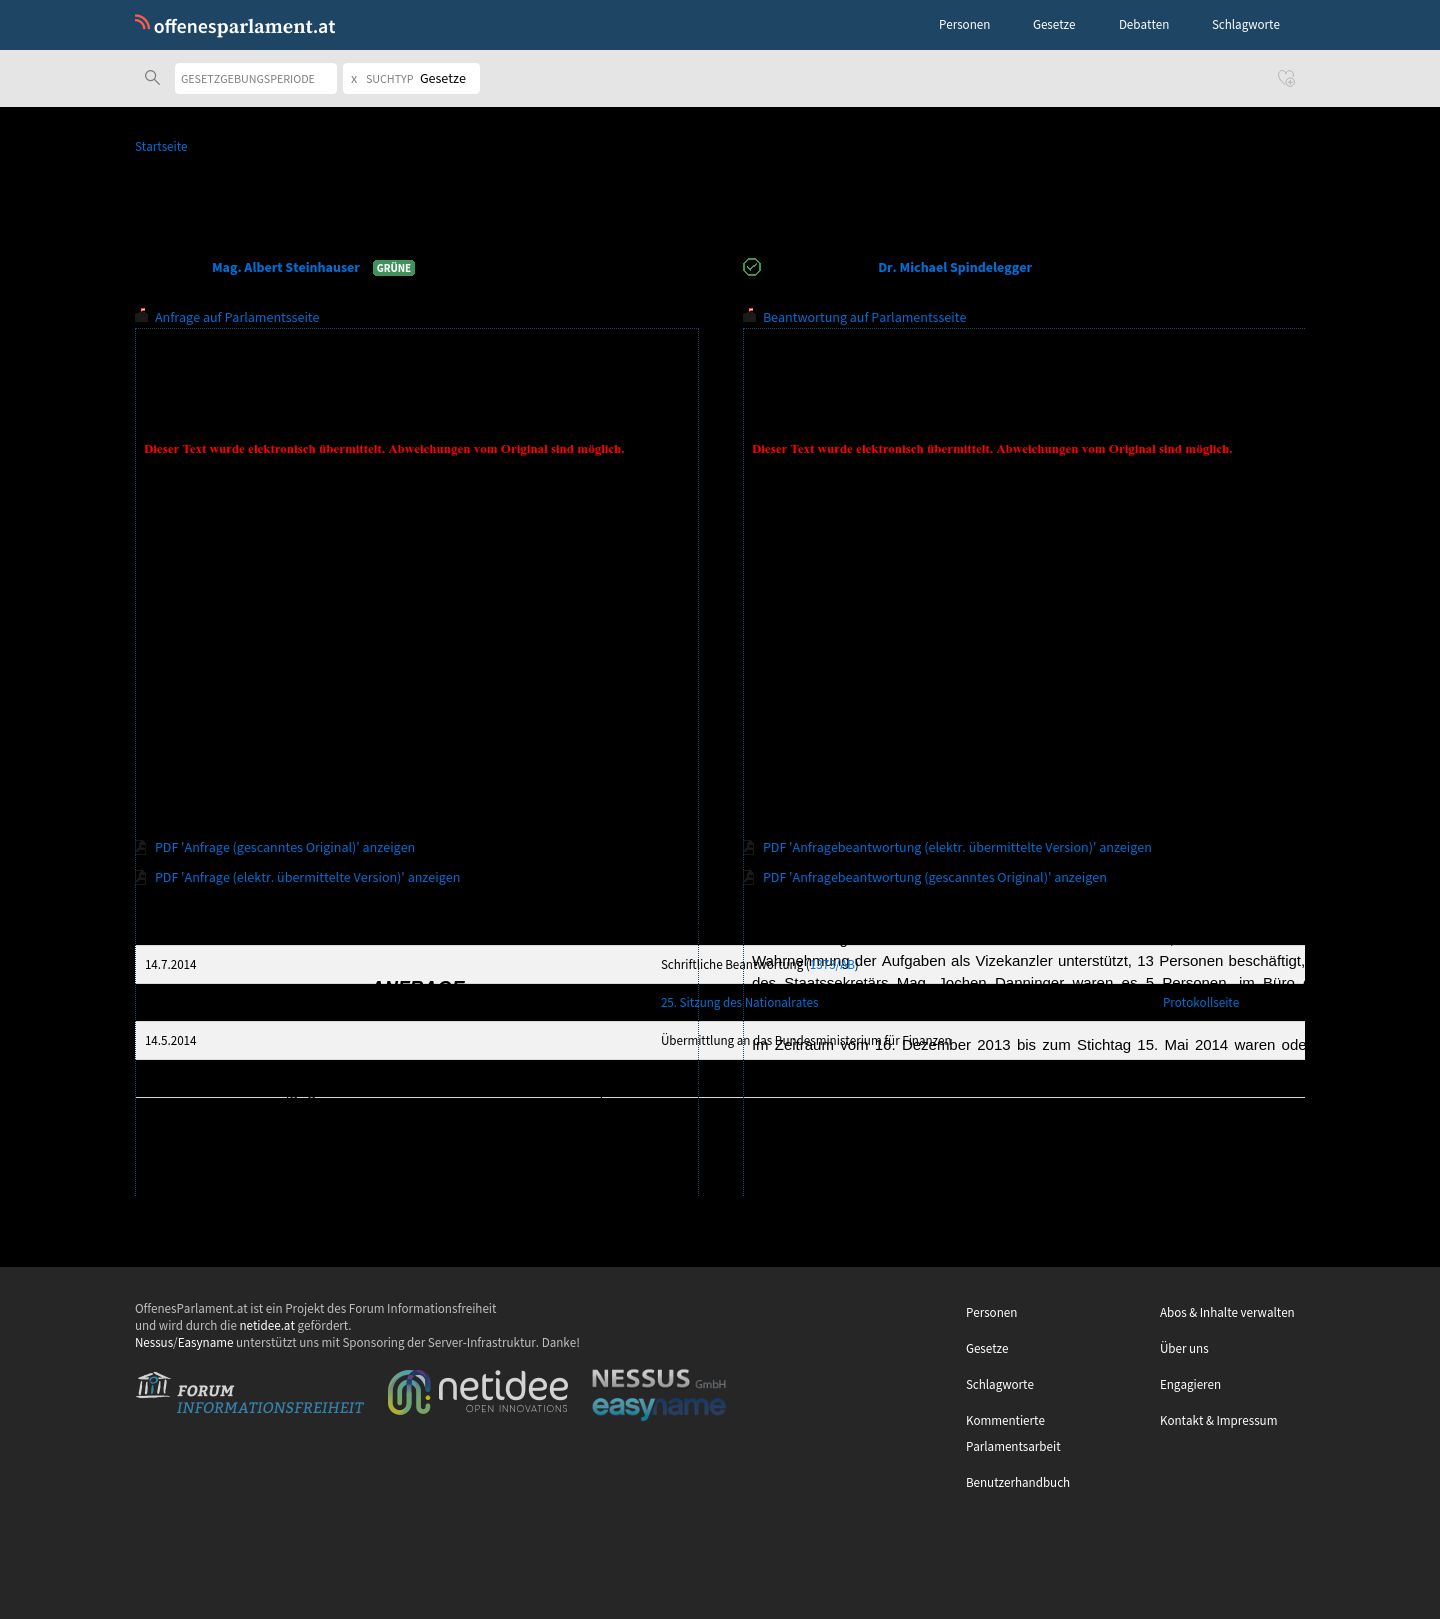Click the search magnifier icon
The width and height of the screenshot is (1440, 1619).
point(152,78)
